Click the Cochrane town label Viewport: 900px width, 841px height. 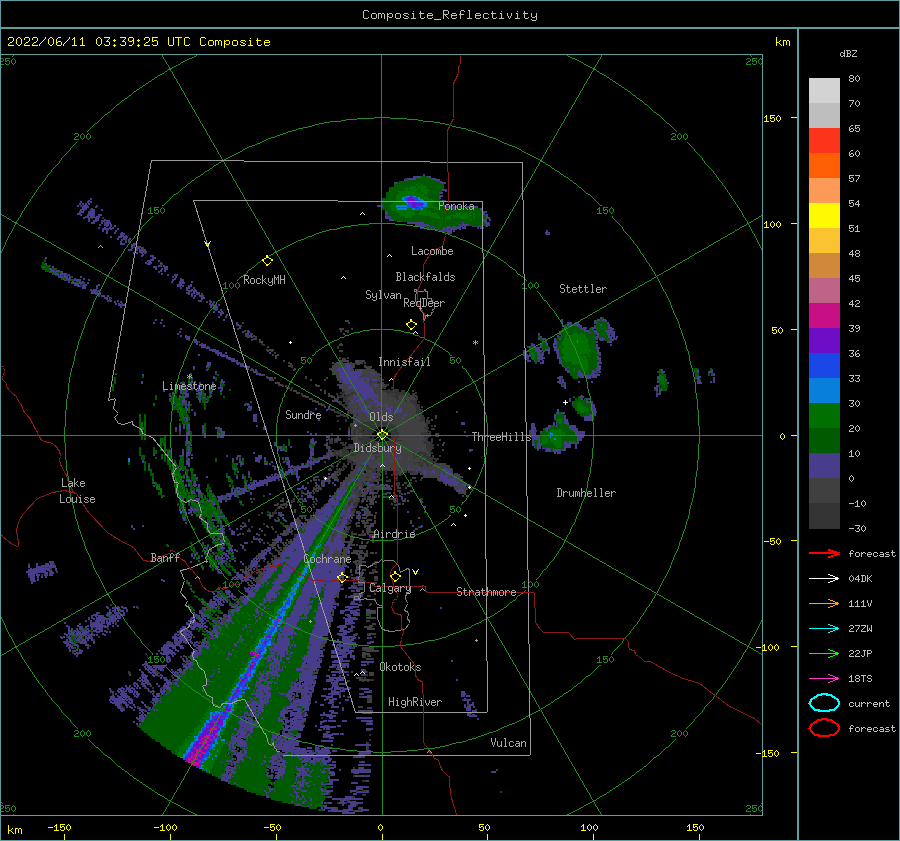point(327,559)
